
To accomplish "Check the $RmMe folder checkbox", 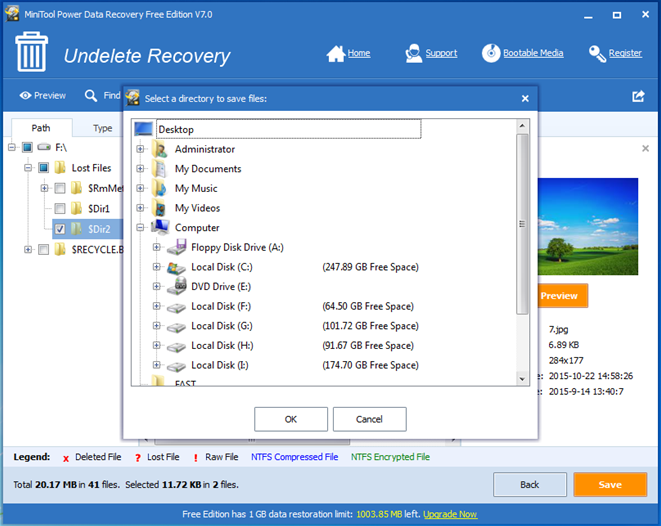I will pyautogui.click(x=60, y=188).
